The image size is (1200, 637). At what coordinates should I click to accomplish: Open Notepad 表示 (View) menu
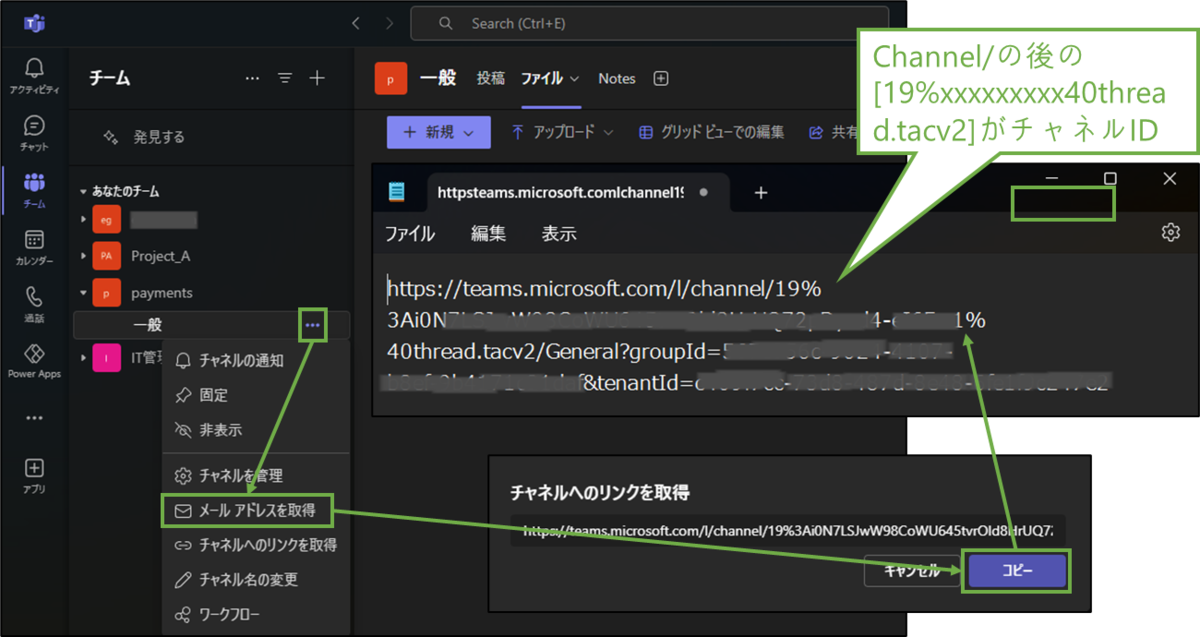click(x=559, y=234)
